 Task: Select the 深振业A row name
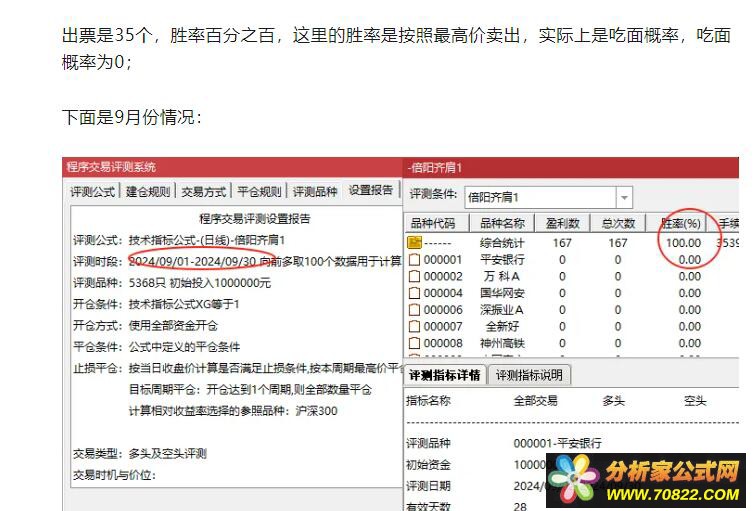click(502, 310)
